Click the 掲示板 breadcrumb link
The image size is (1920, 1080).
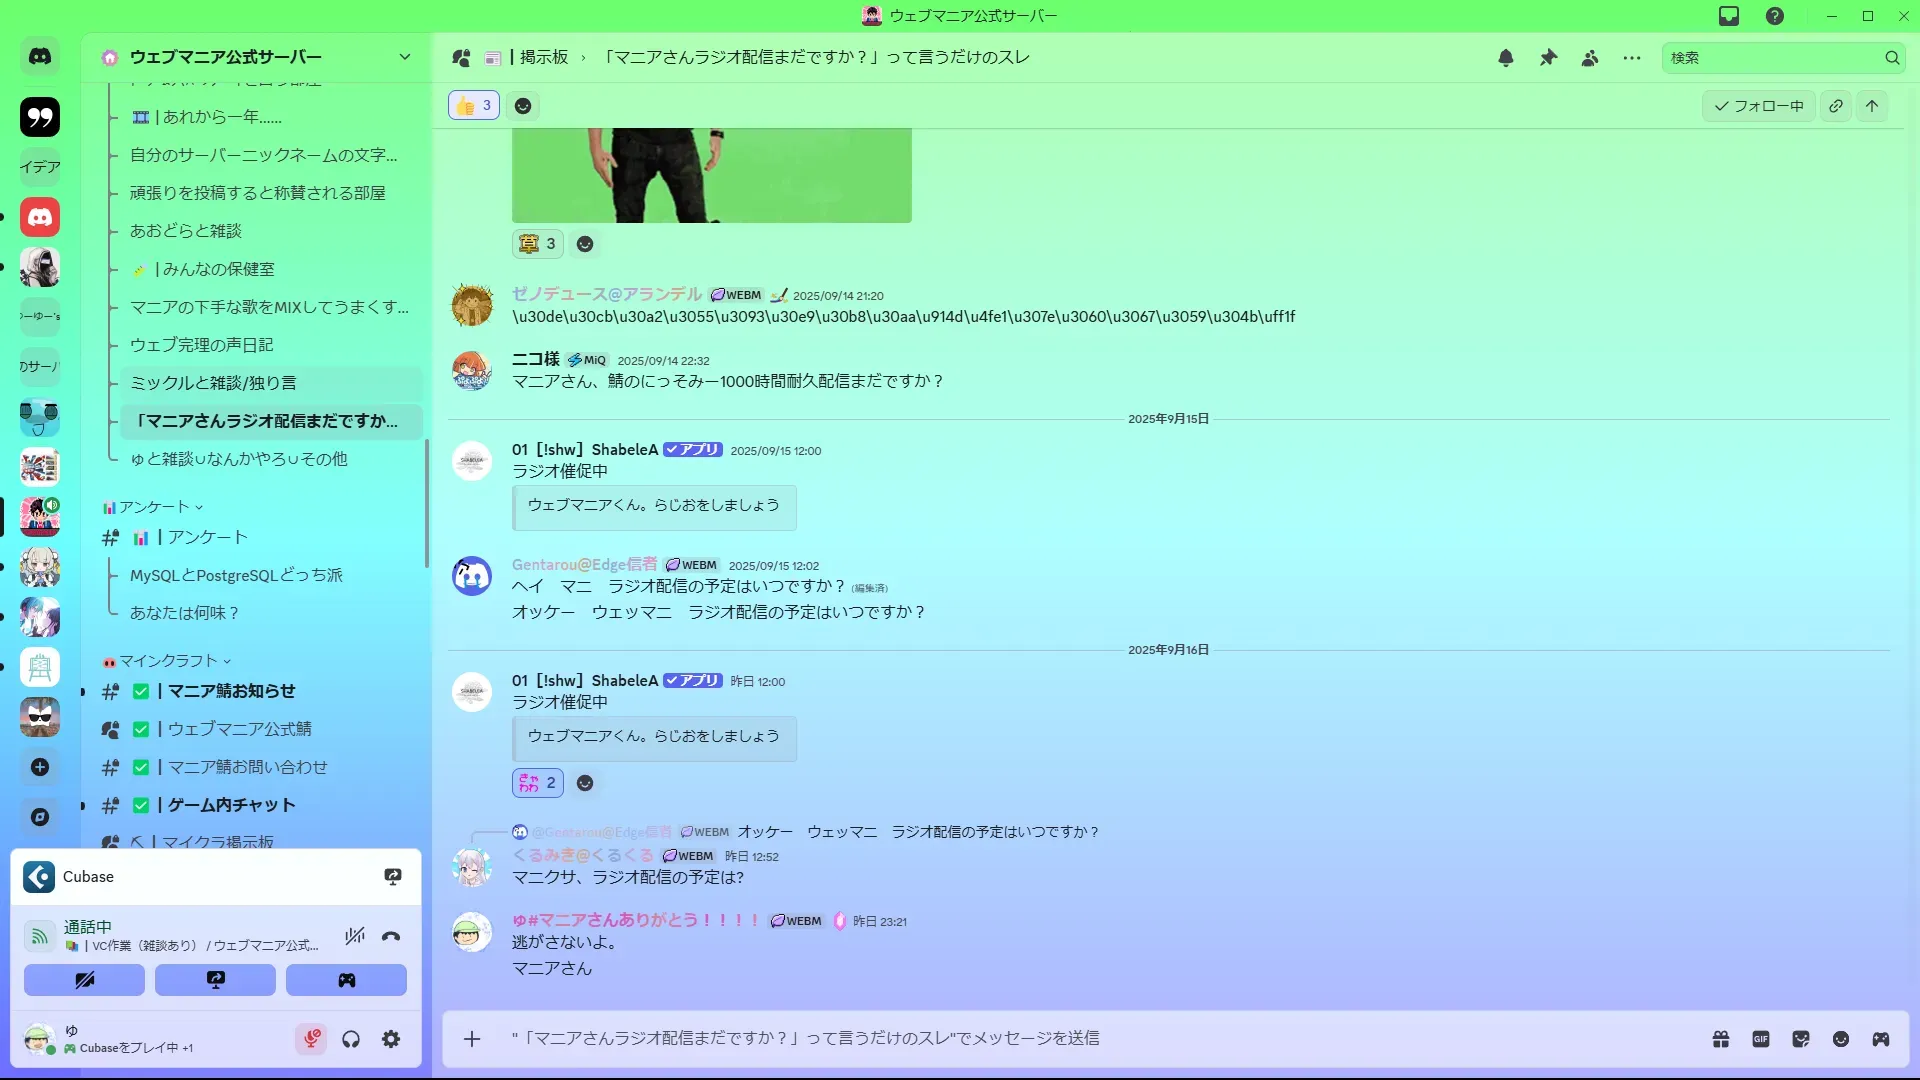click(543, 57)
